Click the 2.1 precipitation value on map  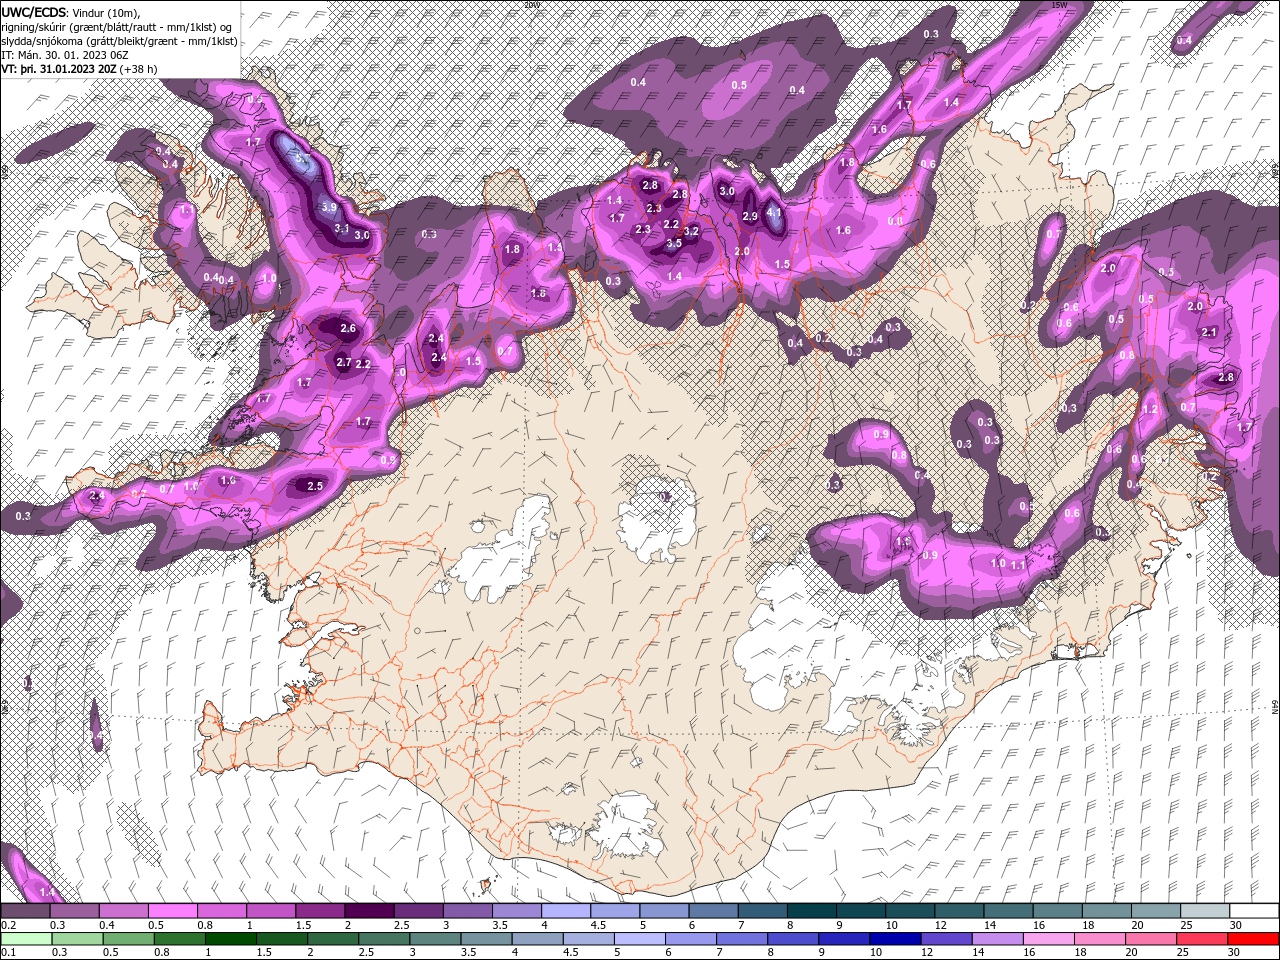1209,333
